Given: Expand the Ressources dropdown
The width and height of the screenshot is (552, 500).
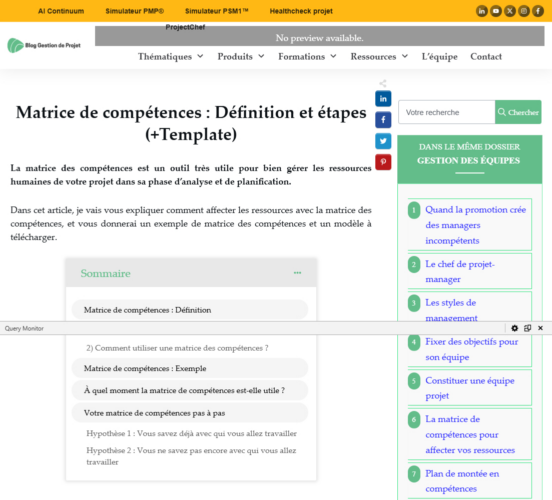Looking at the screenshot, I should [379, 56].
